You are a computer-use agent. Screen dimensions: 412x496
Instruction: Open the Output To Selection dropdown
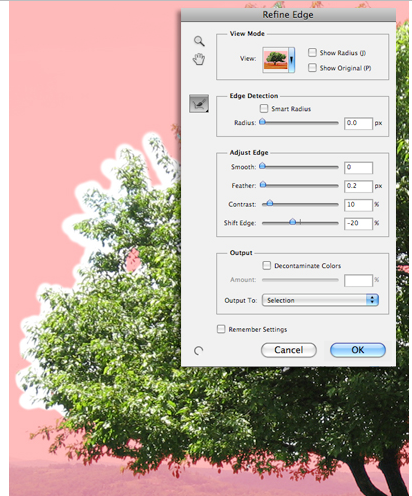tap(320, 300)
